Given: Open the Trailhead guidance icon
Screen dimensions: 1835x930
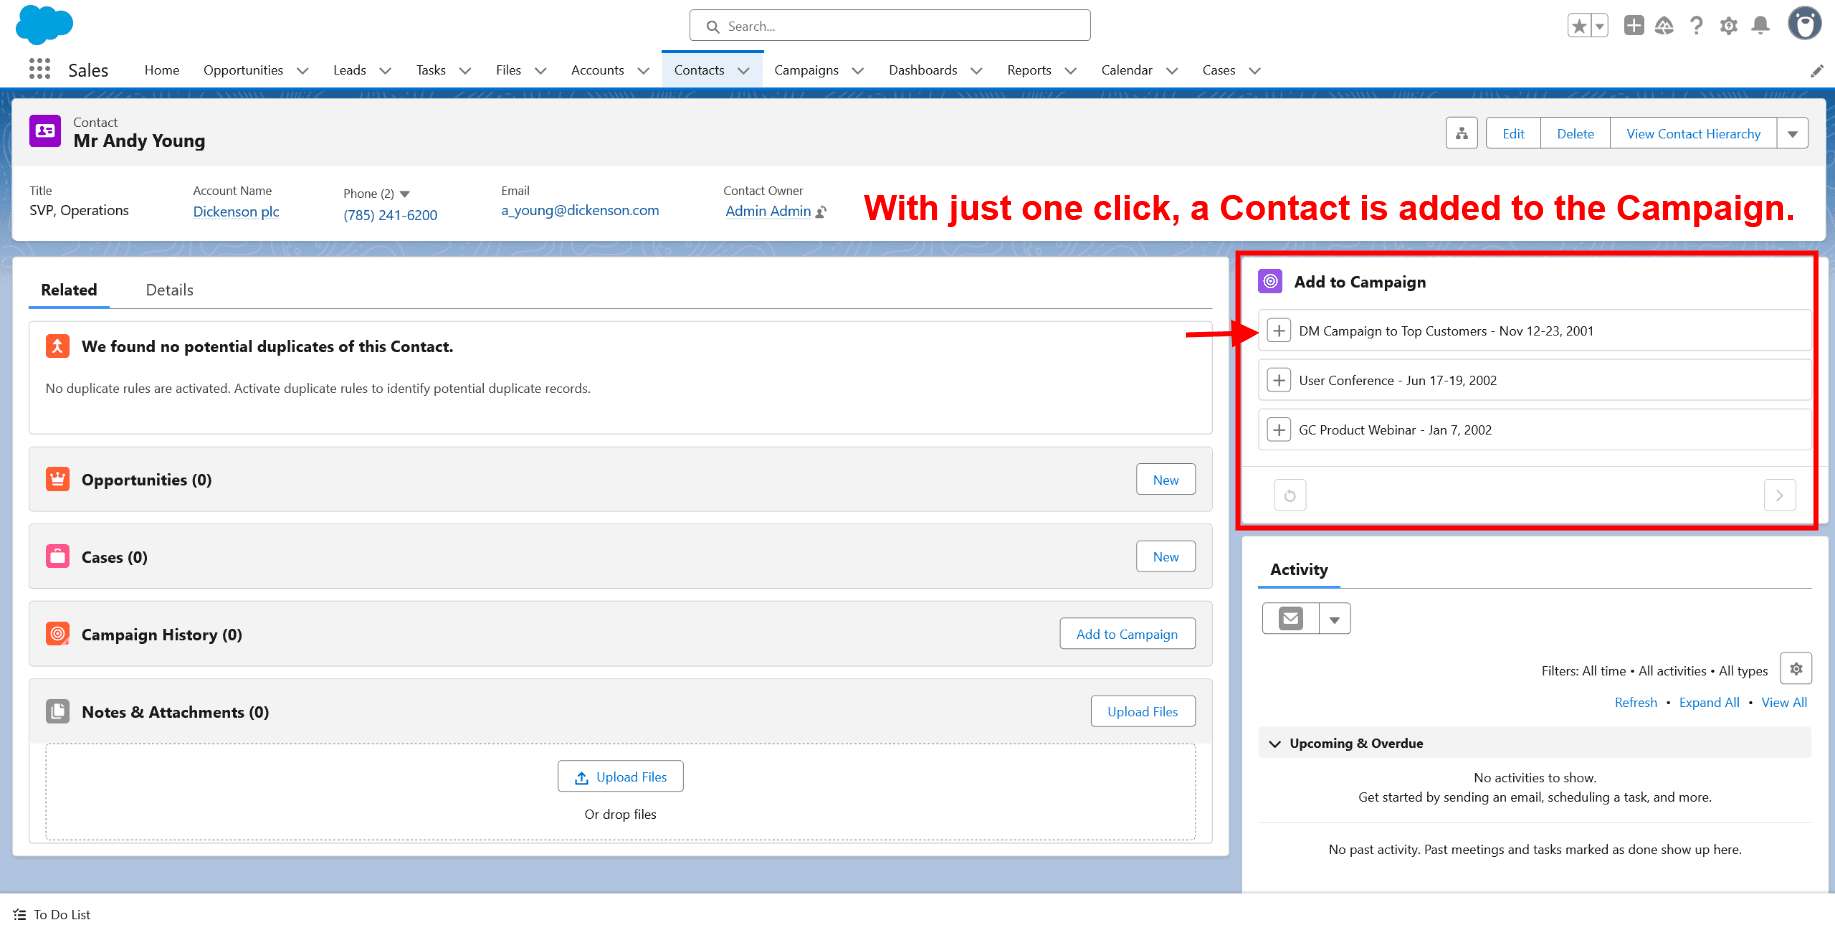Looking at the screenshot, I should click(1665, 26).
